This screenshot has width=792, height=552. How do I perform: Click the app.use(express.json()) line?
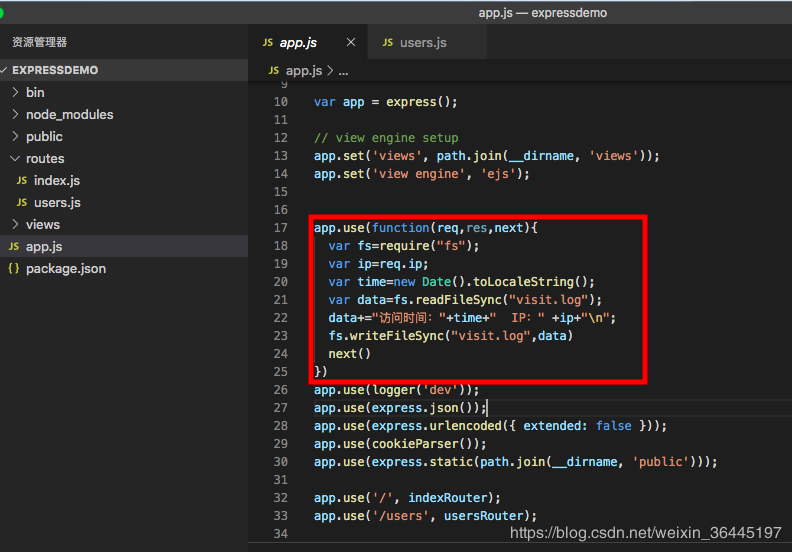(x=400, y=408)
